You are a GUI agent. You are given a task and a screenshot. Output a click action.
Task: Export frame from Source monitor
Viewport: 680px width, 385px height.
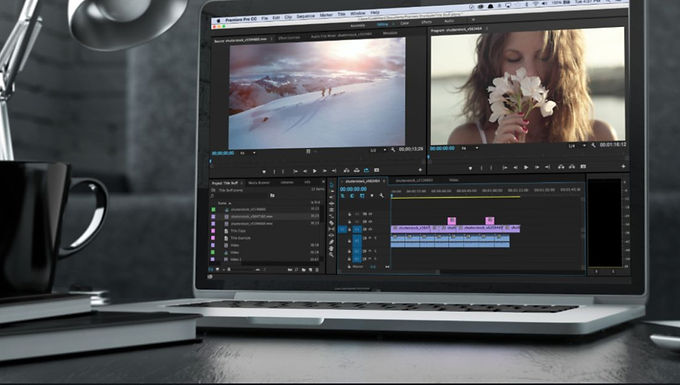pos(376,170)
